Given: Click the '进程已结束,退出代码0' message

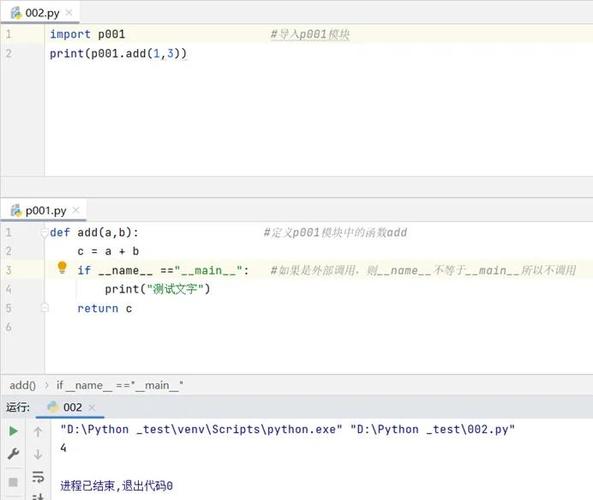Looking at the screenshot, I should pos(116,486).
